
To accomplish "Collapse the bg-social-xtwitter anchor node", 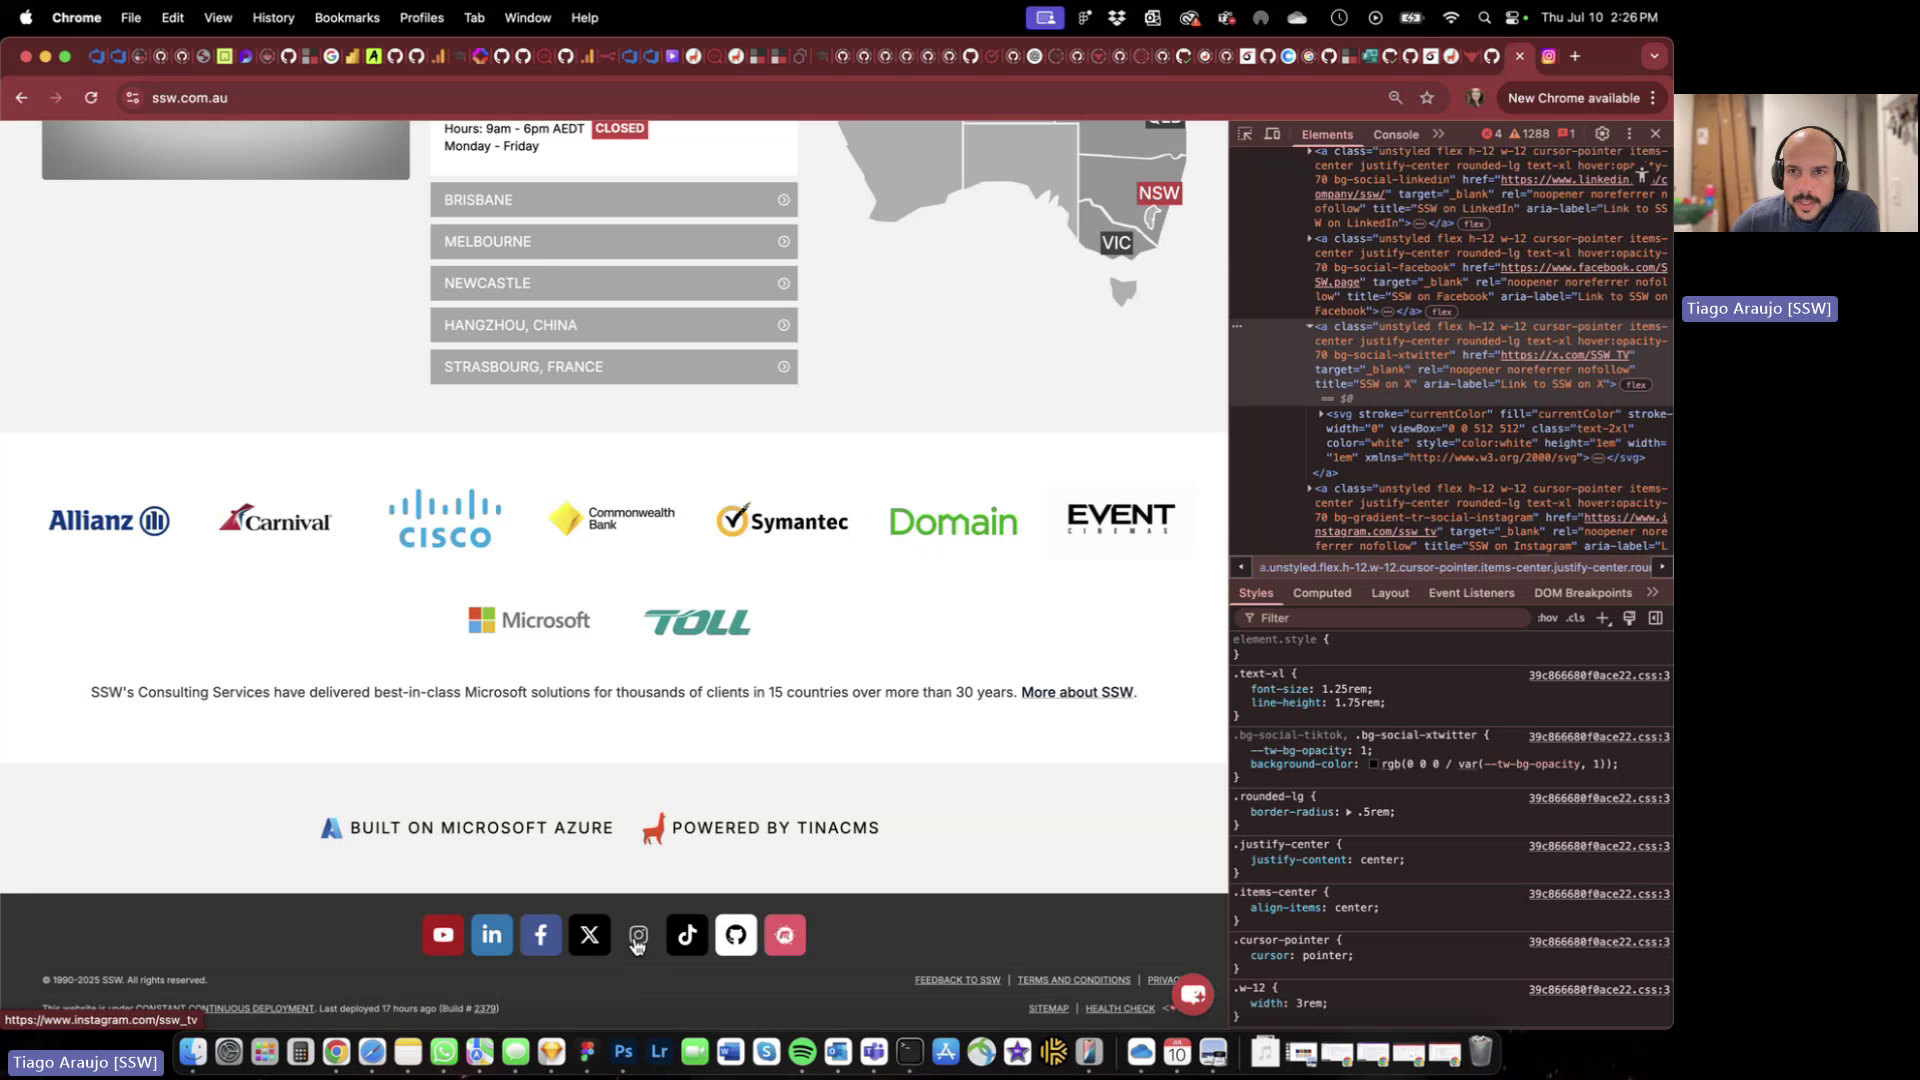I will [x=1309, y=327].
